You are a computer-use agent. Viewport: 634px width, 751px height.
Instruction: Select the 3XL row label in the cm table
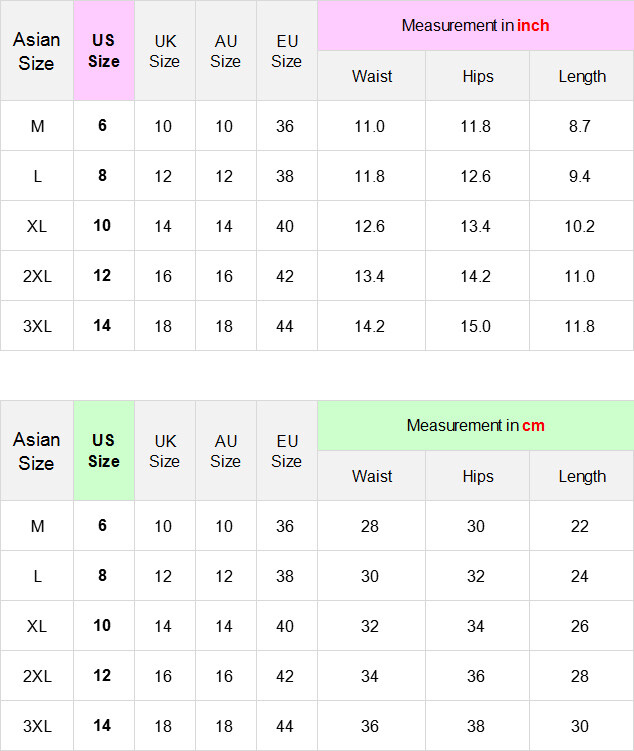pos(37,726)
